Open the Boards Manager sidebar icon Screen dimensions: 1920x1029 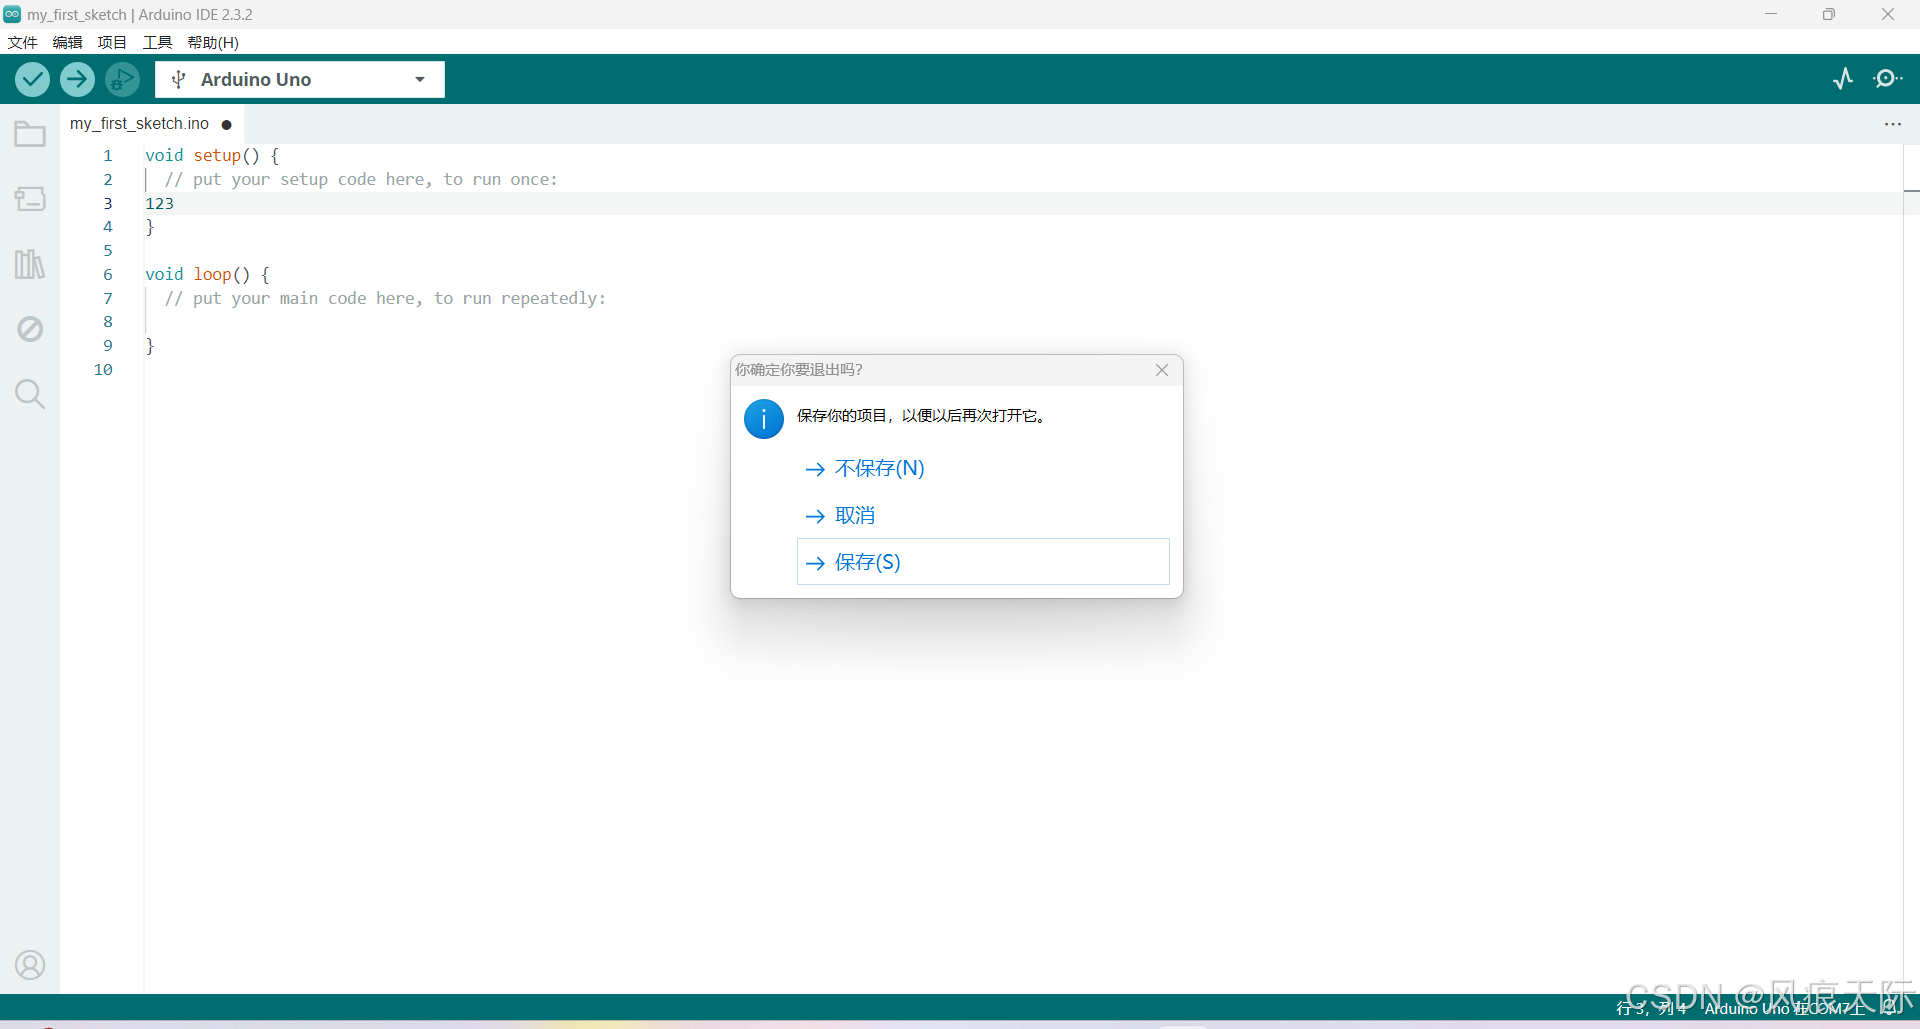(30, 199)
